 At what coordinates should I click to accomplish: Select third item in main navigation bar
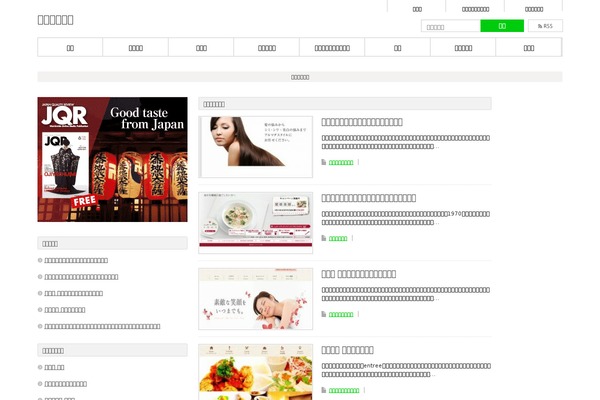201,47
